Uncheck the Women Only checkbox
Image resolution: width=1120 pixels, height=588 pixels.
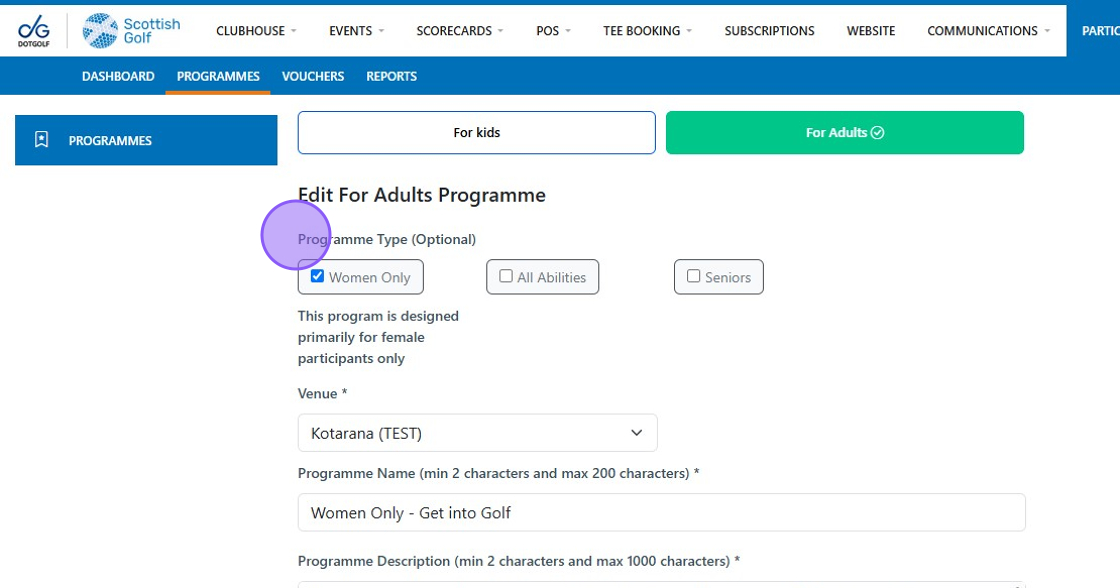pyautogui.click(x=318, y=276)
